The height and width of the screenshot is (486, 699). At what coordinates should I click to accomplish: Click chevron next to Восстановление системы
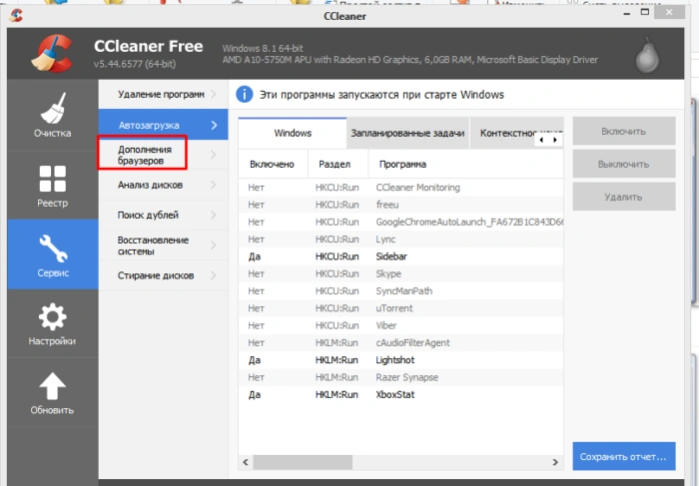click(x=214, y=245)
